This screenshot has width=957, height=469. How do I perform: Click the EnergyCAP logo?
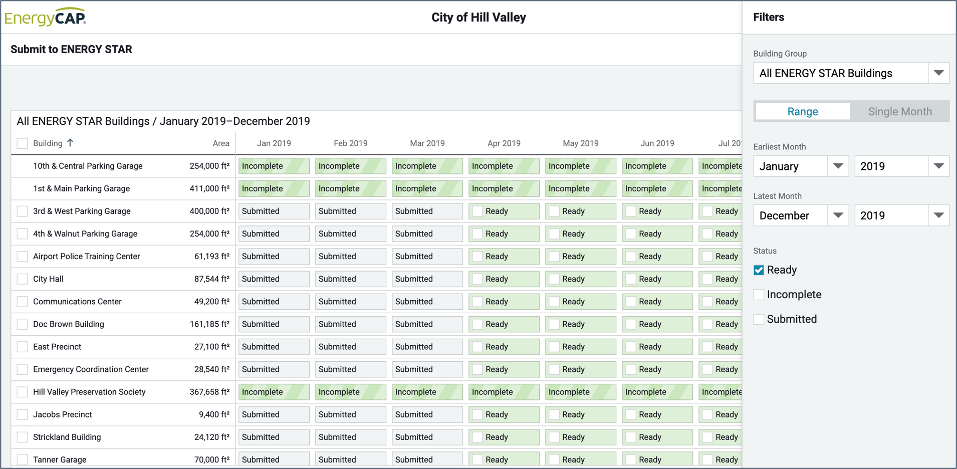pos(46,17)
